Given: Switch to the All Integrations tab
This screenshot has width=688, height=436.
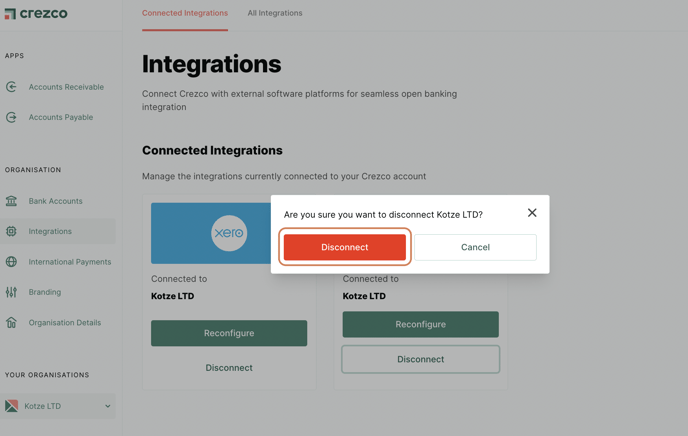Looking at the screenshot, I should (275, 13).
